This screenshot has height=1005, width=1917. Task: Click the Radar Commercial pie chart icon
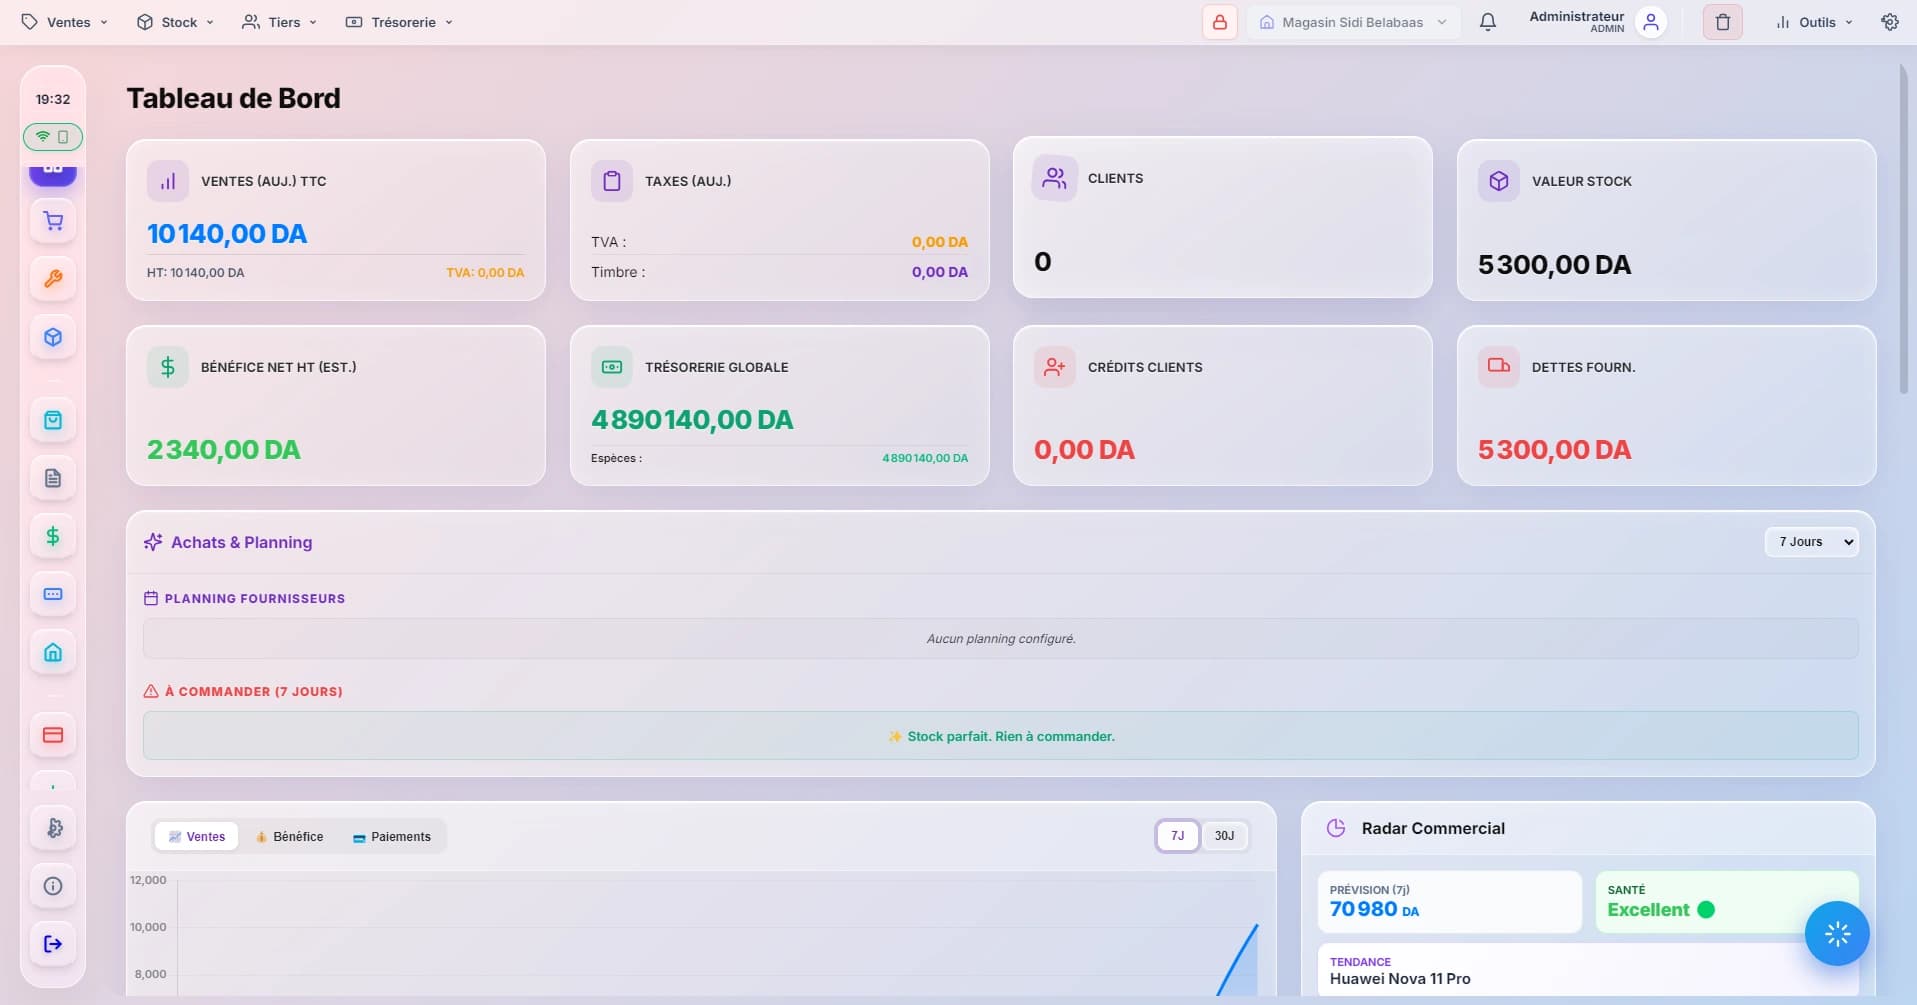[x=1336, y=828]
